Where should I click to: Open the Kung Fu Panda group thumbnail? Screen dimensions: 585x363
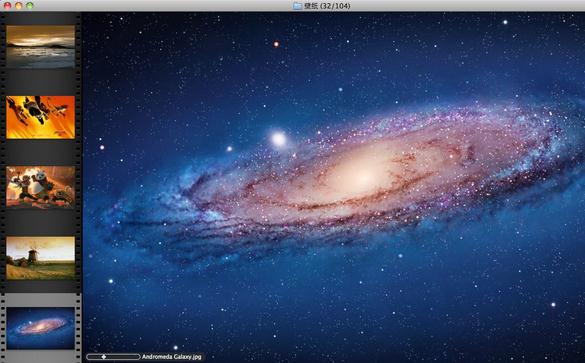[40, 187]
